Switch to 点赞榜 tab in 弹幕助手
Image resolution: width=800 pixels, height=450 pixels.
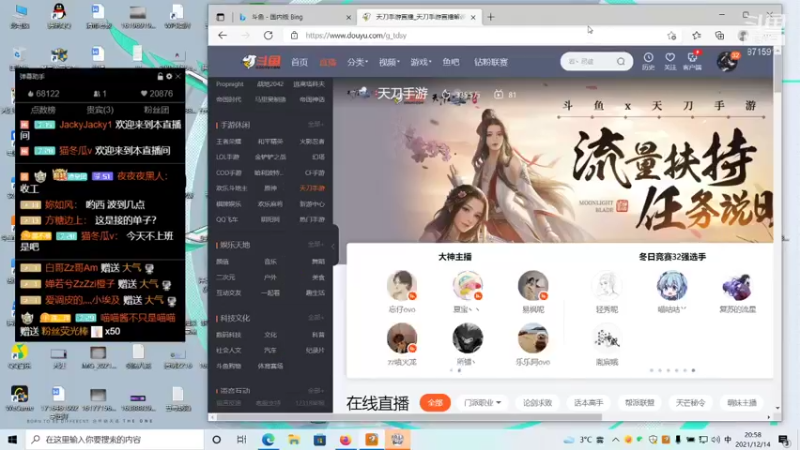43,110
